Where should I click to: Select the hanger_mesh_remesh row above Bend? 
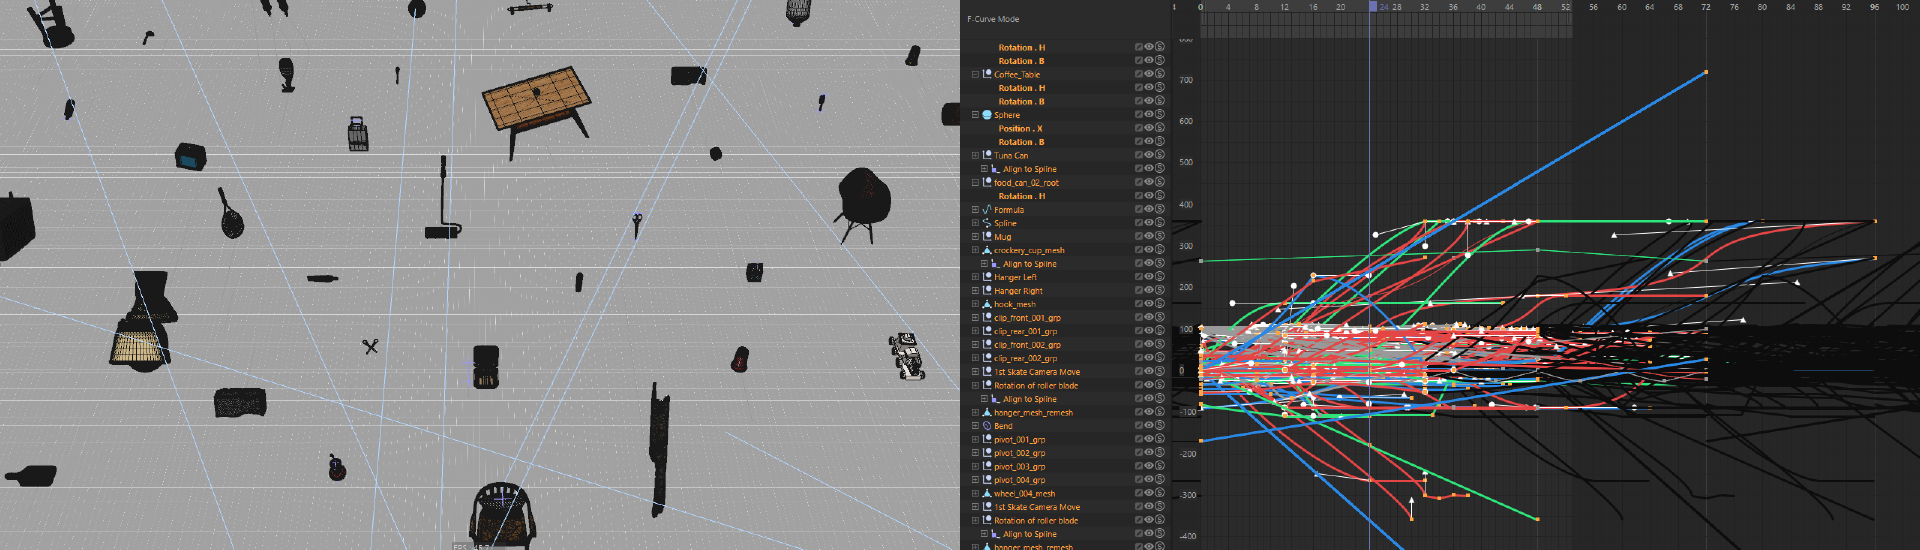1033,412
